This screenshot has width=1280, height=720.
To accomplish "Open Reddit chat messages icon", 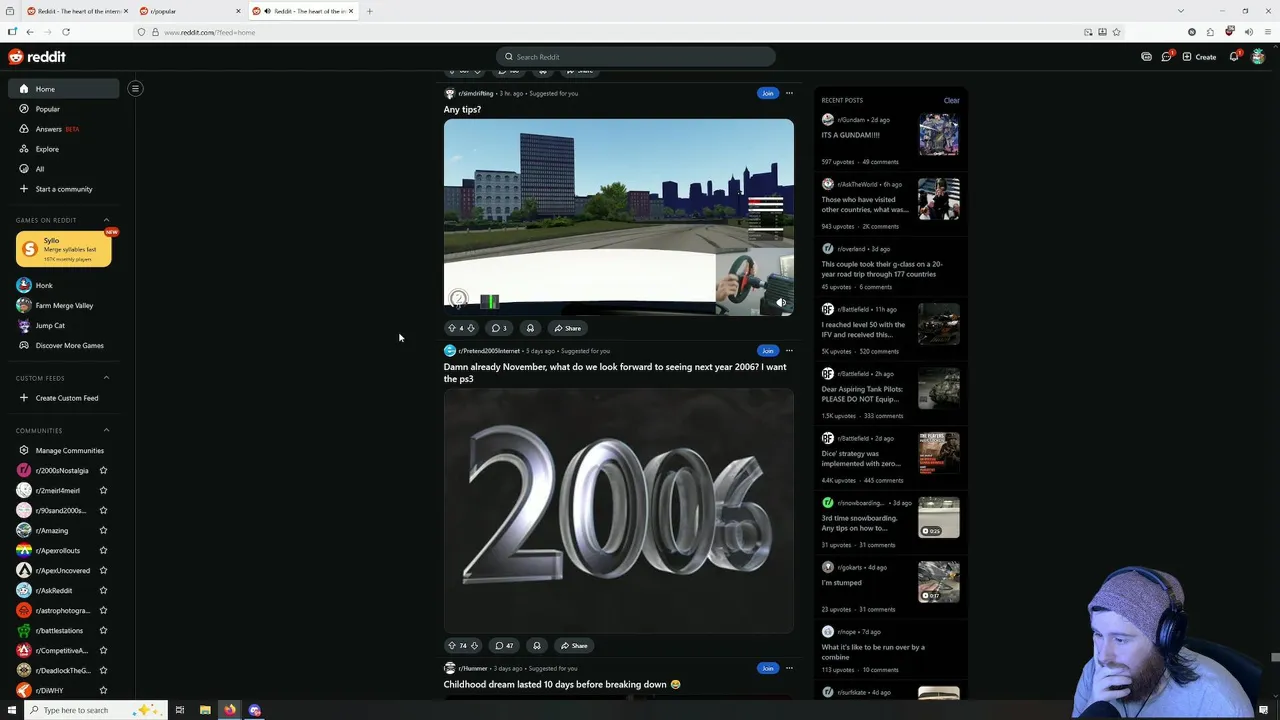I will pyautogui.click(x=1166, y=57).
